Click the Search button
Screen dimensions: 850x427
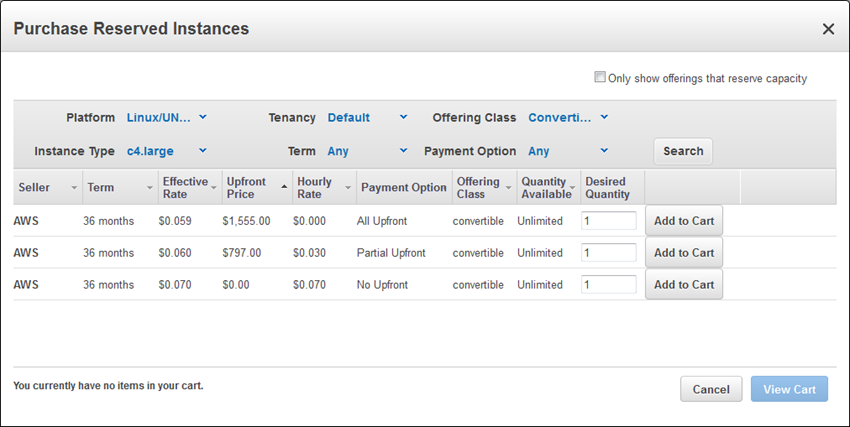[x=683, y=151]
